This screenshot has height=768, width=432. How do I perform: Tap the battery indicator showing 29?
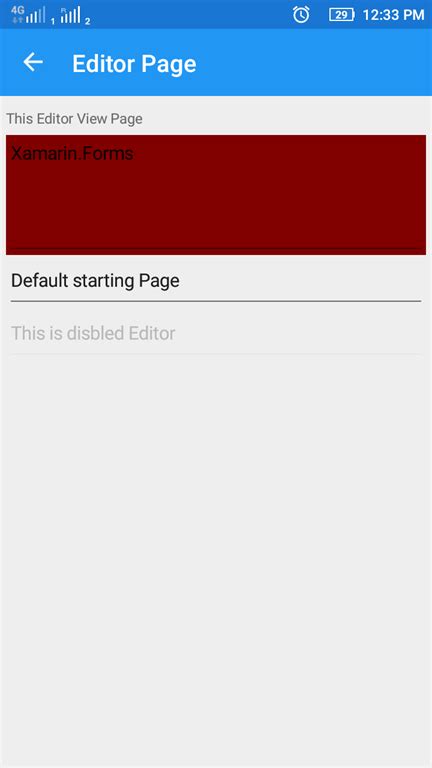341,15
